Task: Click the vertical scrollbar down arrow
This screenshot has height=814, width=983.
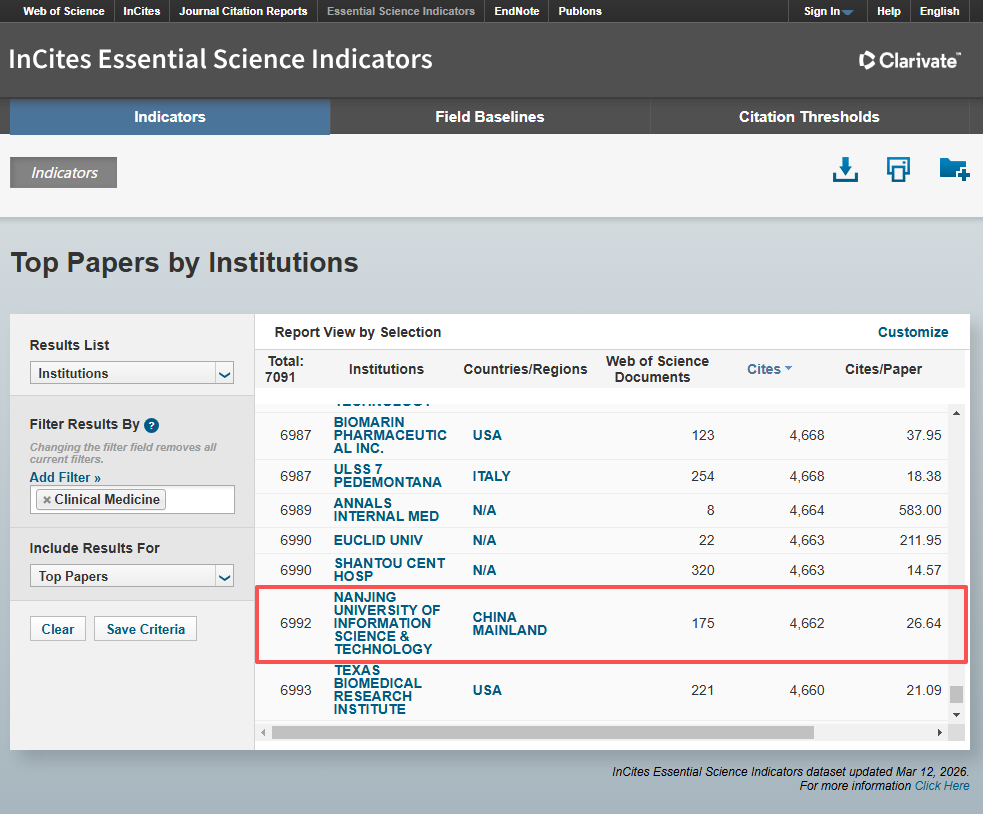Action: 956,715
